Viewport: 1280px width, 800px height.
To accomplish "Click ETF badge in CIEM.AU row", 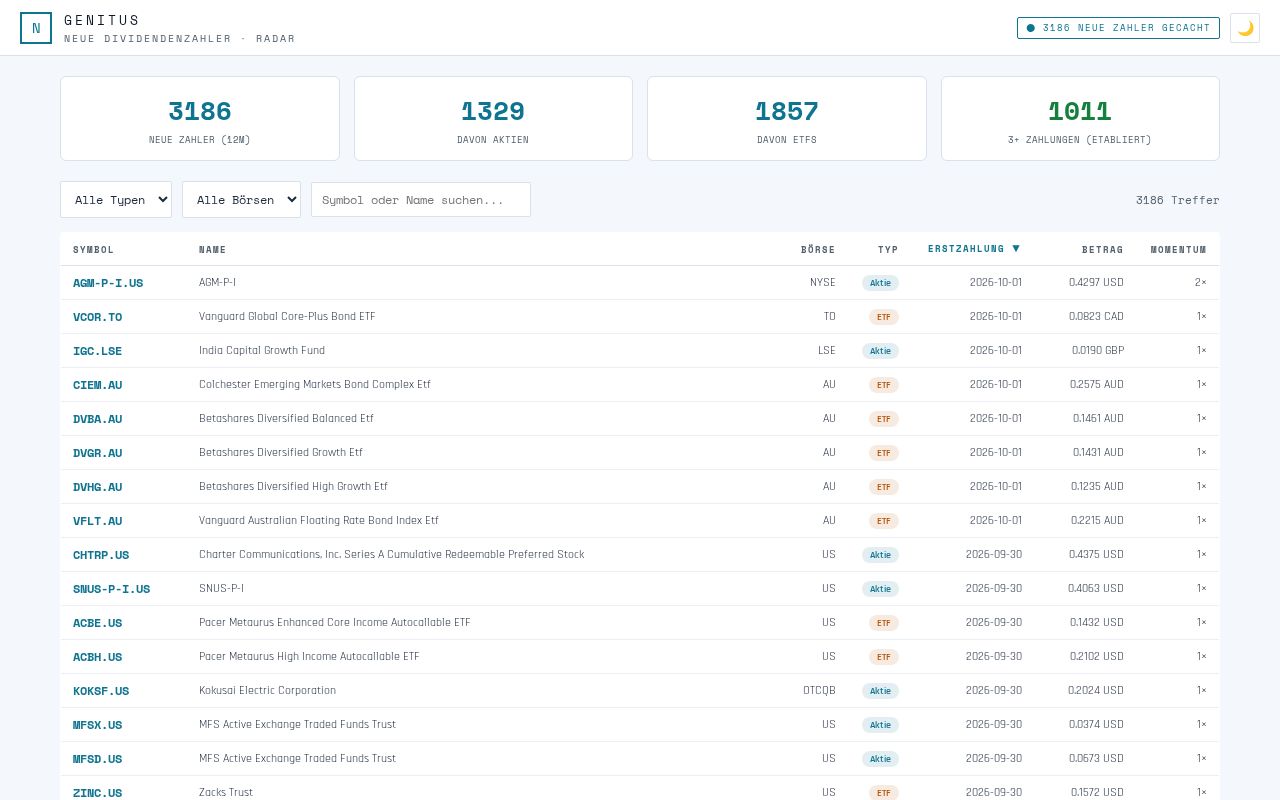I will [884, 385].
